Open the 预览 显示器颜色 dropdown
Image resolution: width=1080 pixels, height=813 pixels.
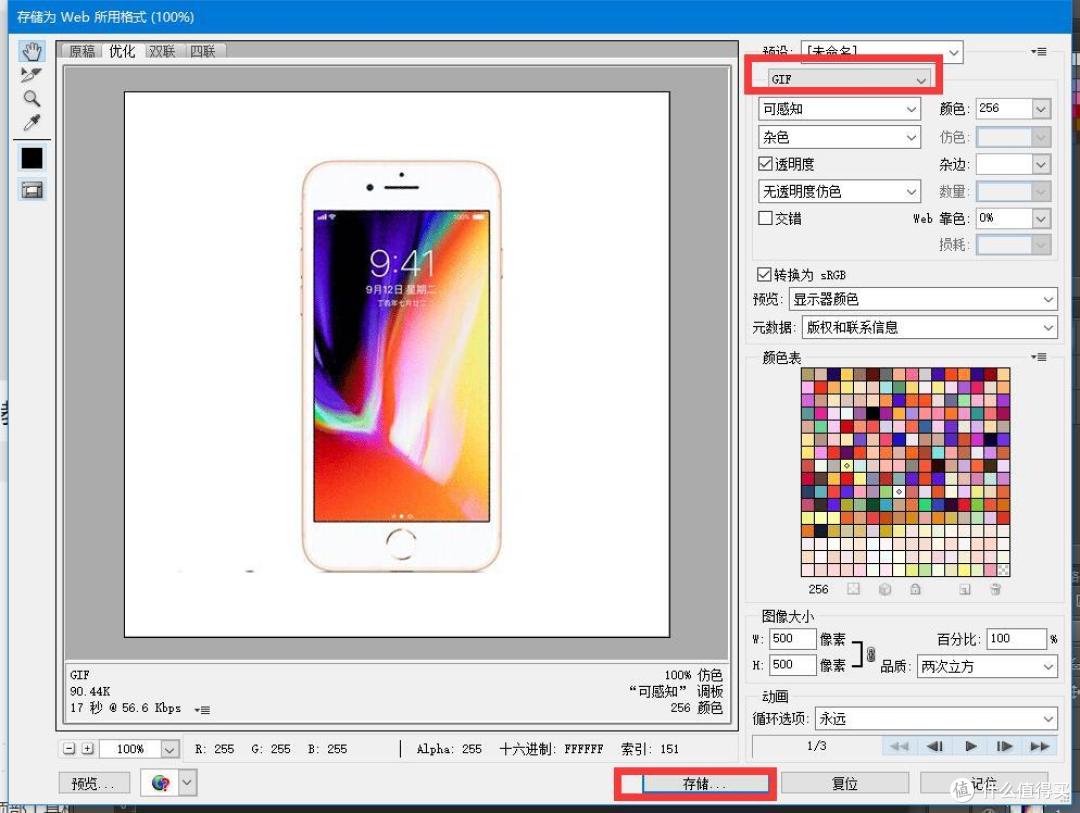923,299
